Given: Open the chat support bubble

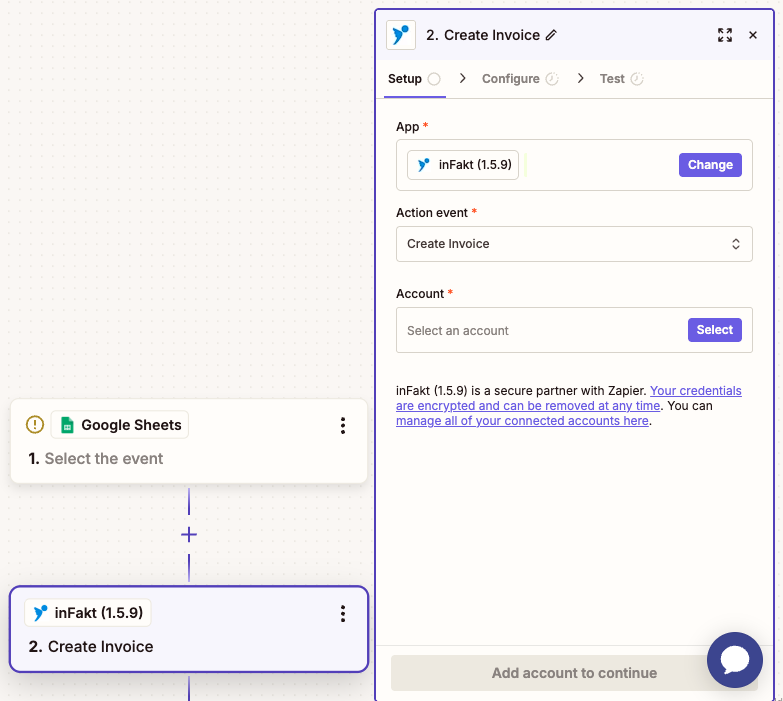Looking at the screenshot, I should coord(734,660).
